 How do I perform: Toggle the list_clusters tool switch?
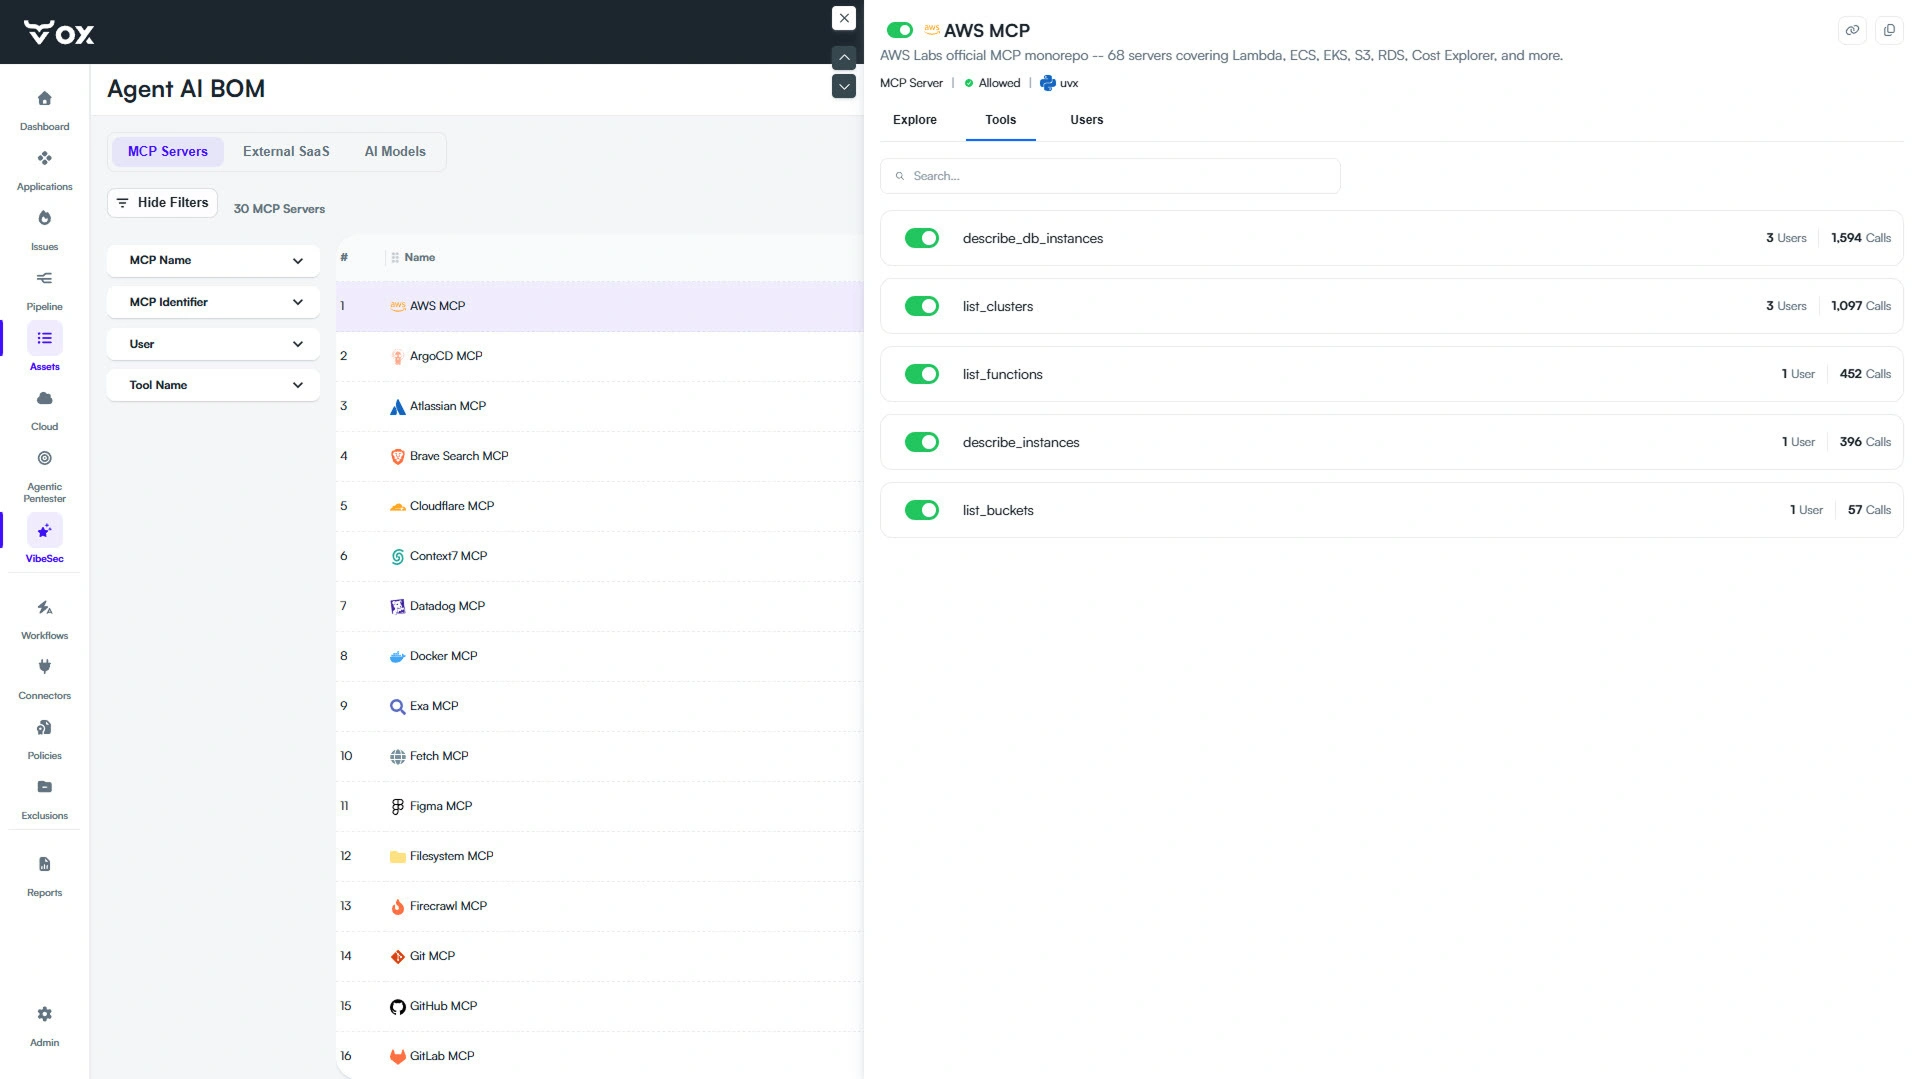[922, 306]
